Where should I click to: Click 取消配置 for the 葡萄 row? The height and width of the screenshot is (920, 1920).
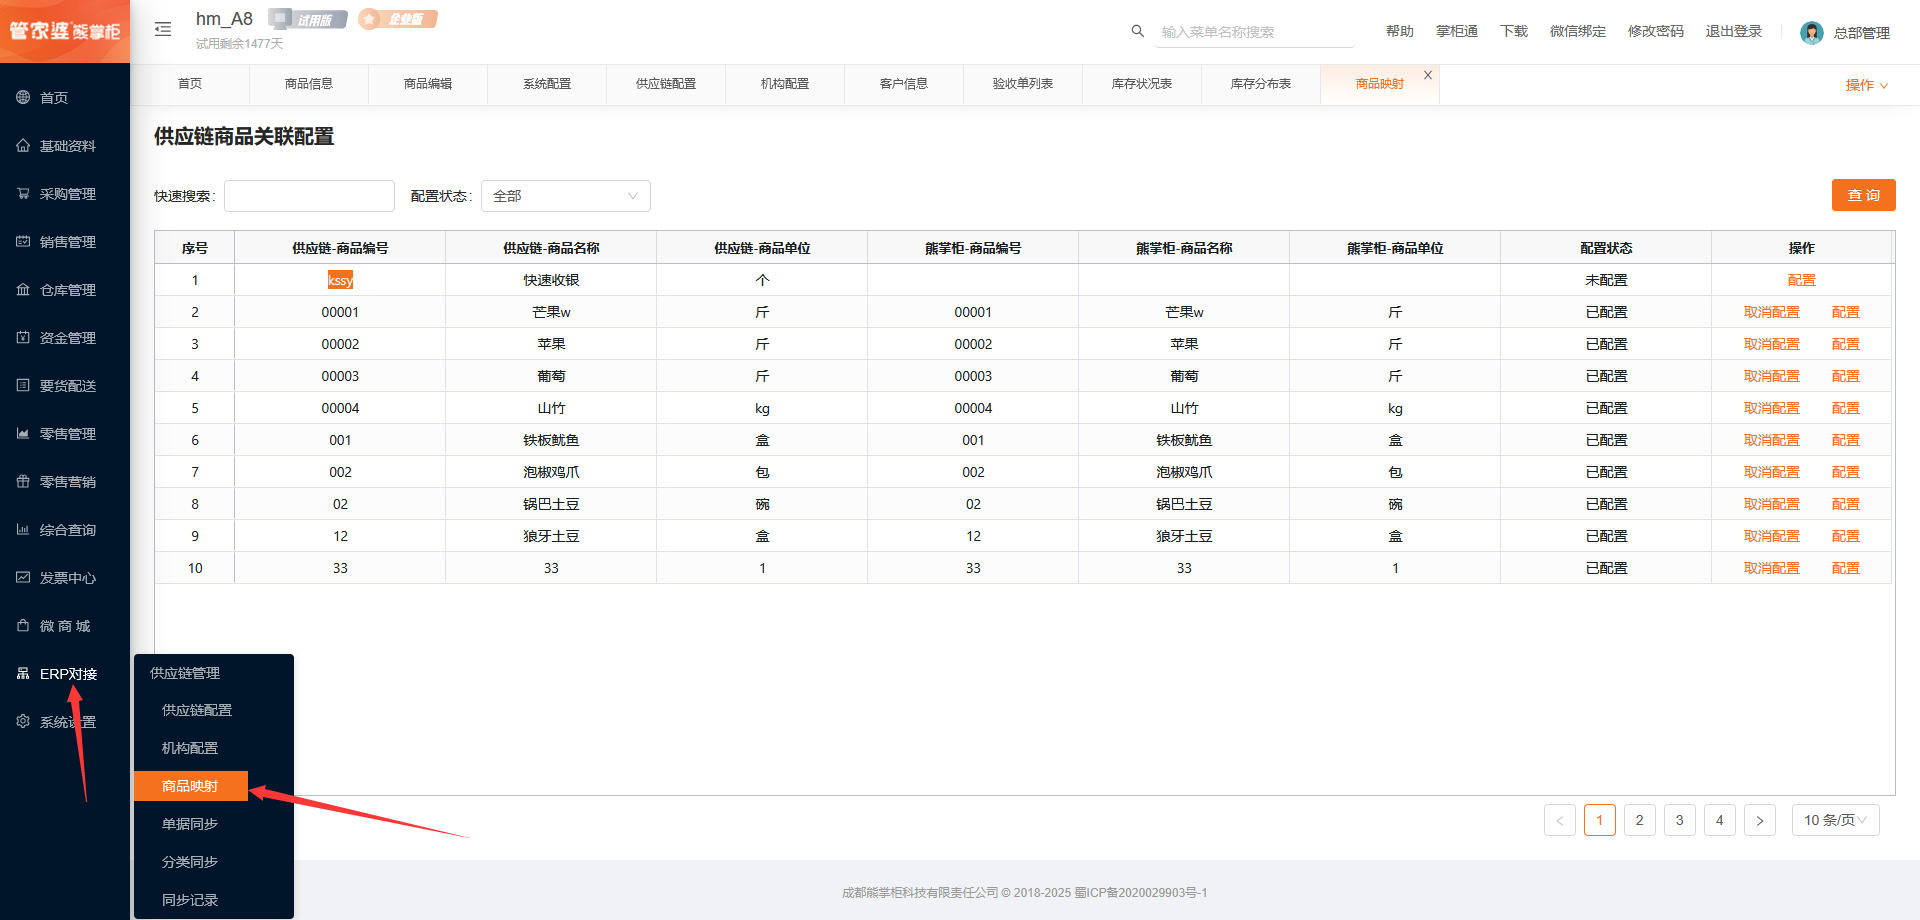(x=1772, y=376)
